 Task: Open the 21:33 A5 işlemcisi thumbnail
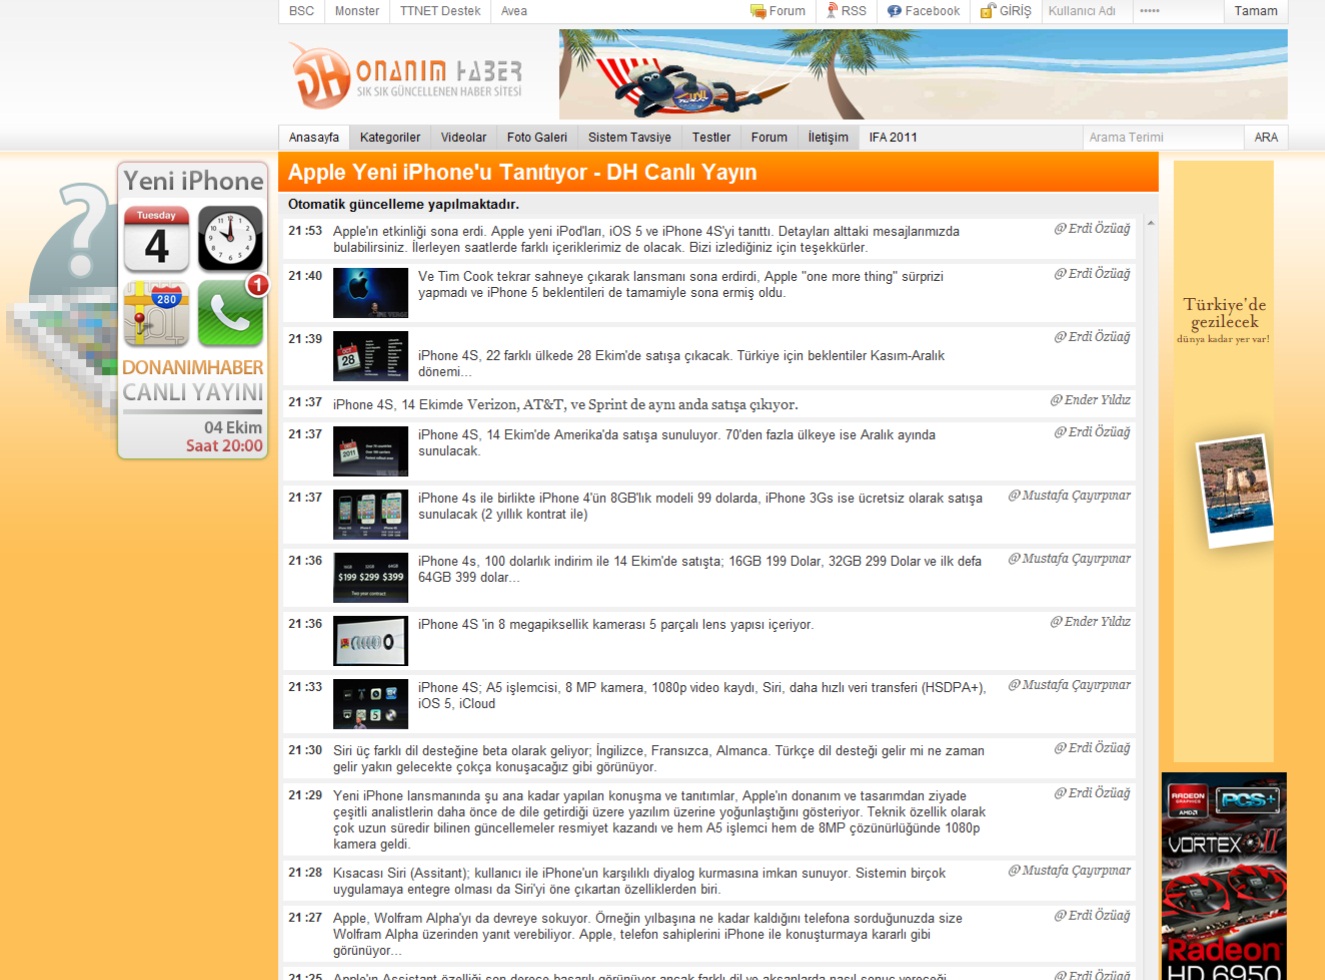pos(370,703)
